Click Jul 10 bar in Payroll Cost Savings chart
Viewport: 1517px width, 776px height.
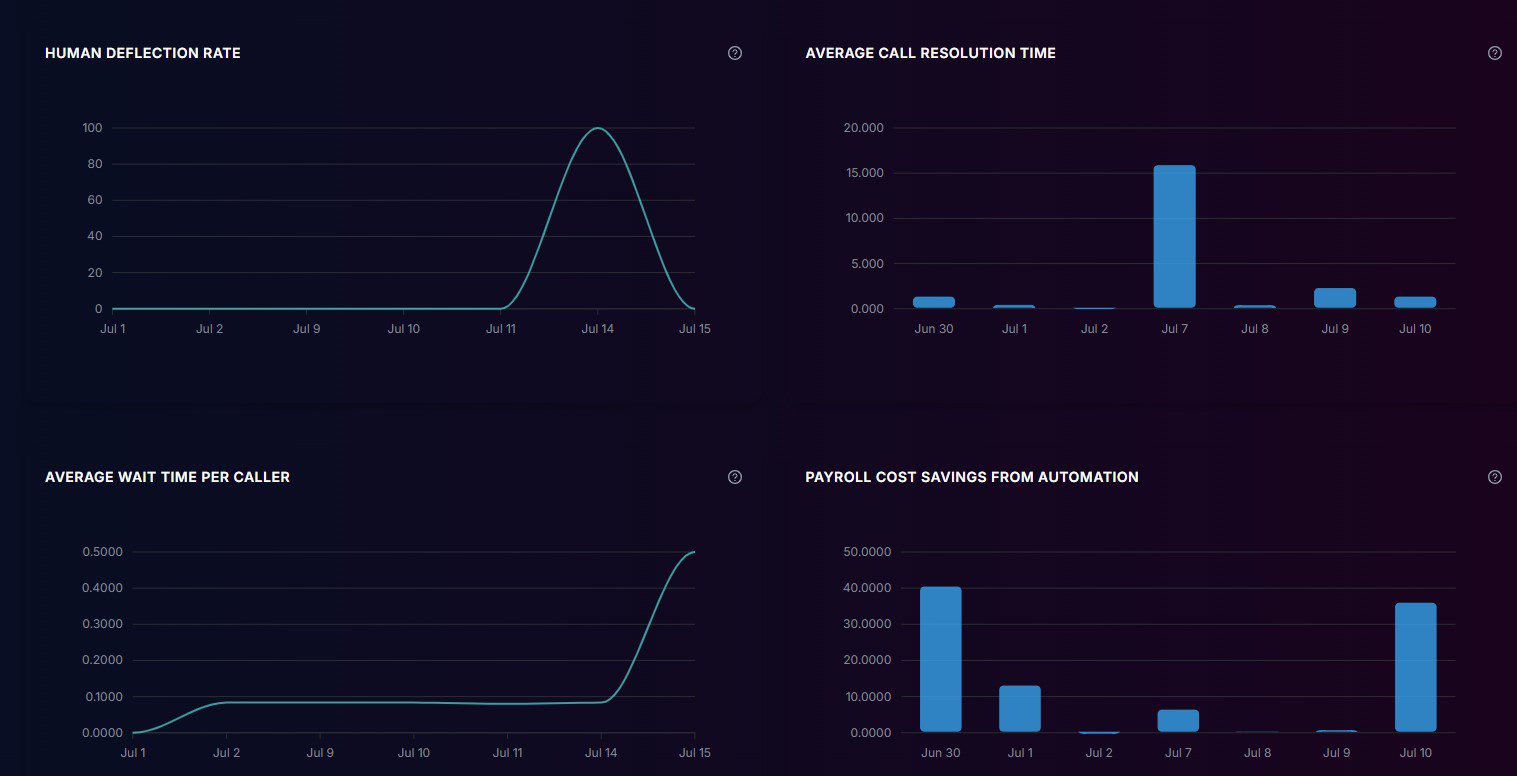tap(1415, 667)
